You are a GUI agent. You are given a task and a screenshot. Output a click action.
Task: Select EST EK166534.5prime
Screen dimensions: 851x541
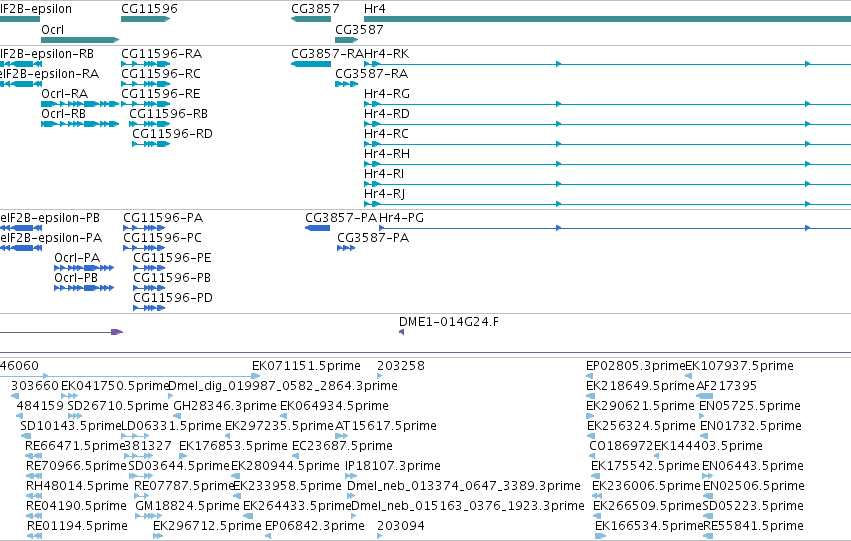(x=649, y=526)
